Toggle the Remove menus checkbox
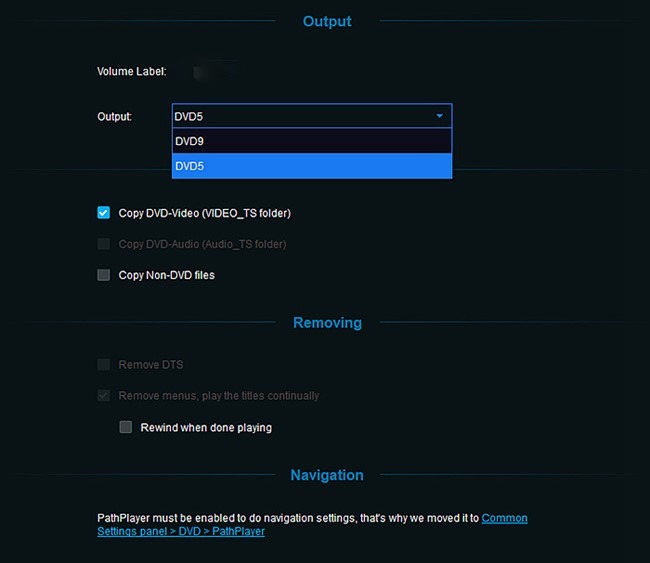Screen dimensions: 650x563 (x=104, y=396)
